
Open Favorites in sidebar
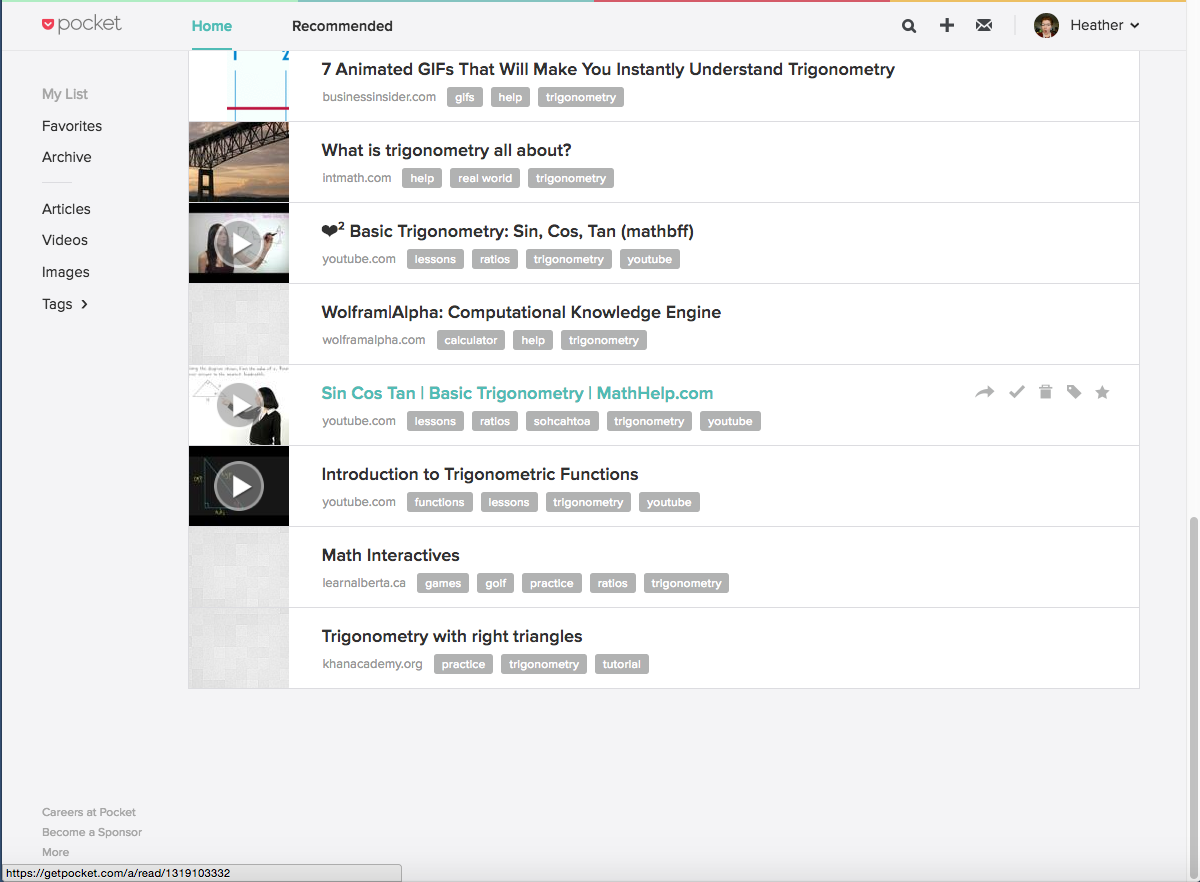pos(72,126)
